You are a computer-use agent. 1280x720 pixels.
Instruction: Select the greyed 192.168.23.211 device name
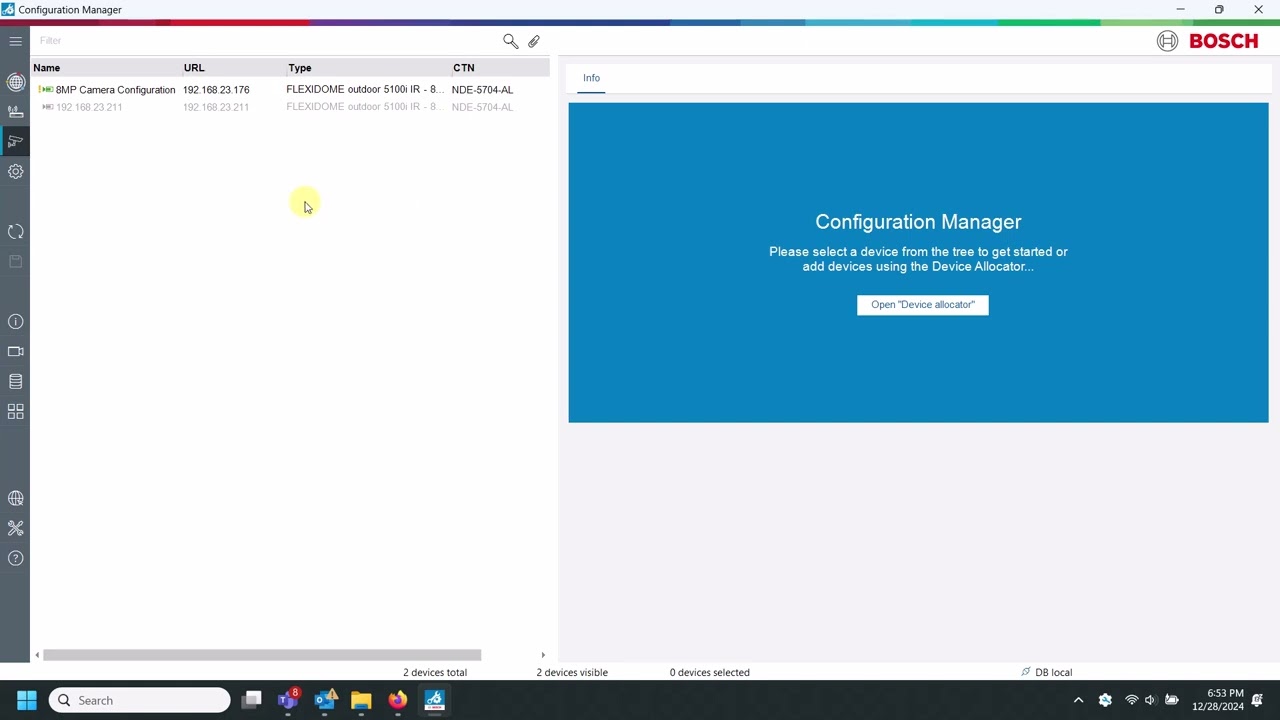(x=89, y=107)
